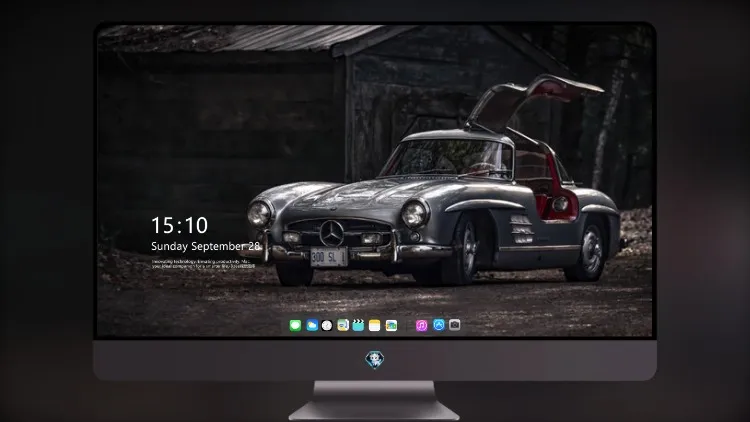Open the Maps app icon in the dock
The height and width of the screenshot is (422, 750).
(x=343, y=325)
